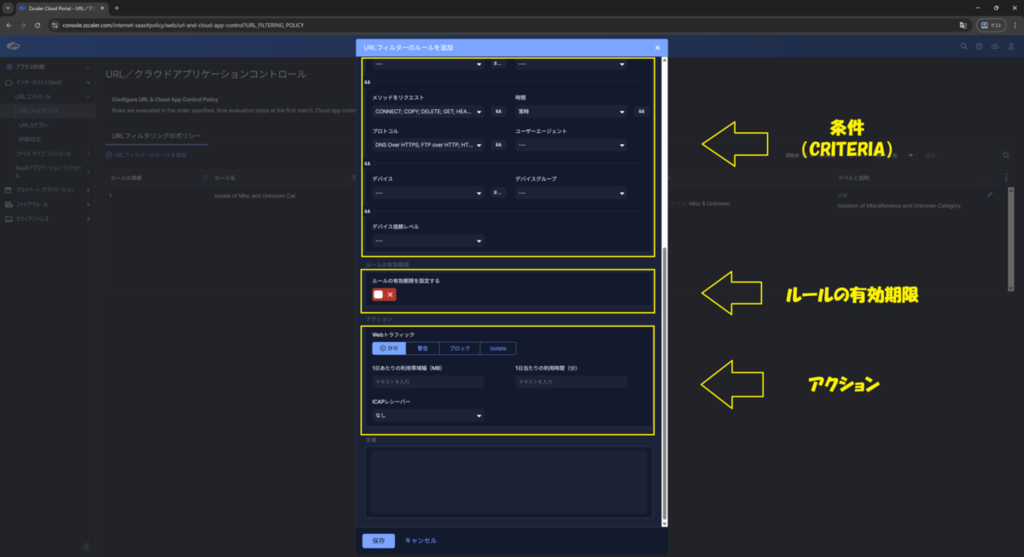Open the メソッドをリクエスト dropdown
Viewport: 1024px width, 557px height.
pyautogui.click(x=428, y=112)
